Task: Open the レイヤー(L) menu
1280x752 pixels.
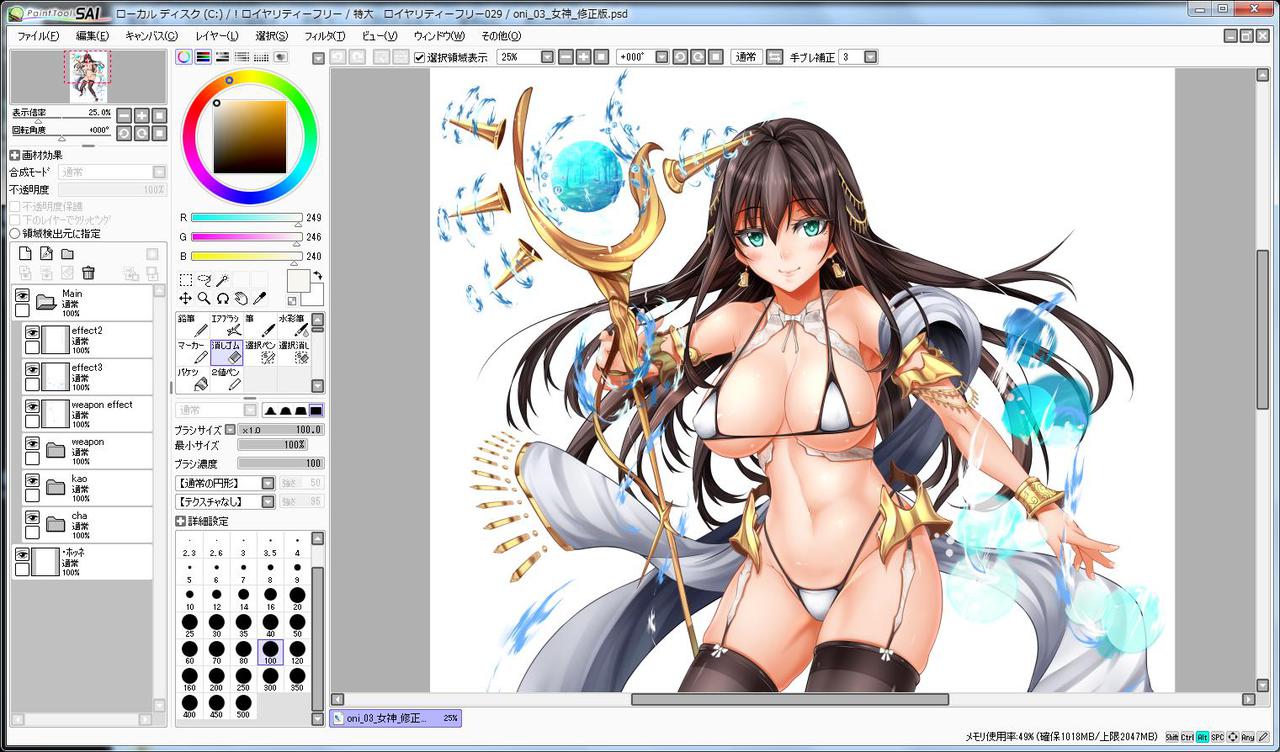Action: pyautogui.click(x=217, y=35)
